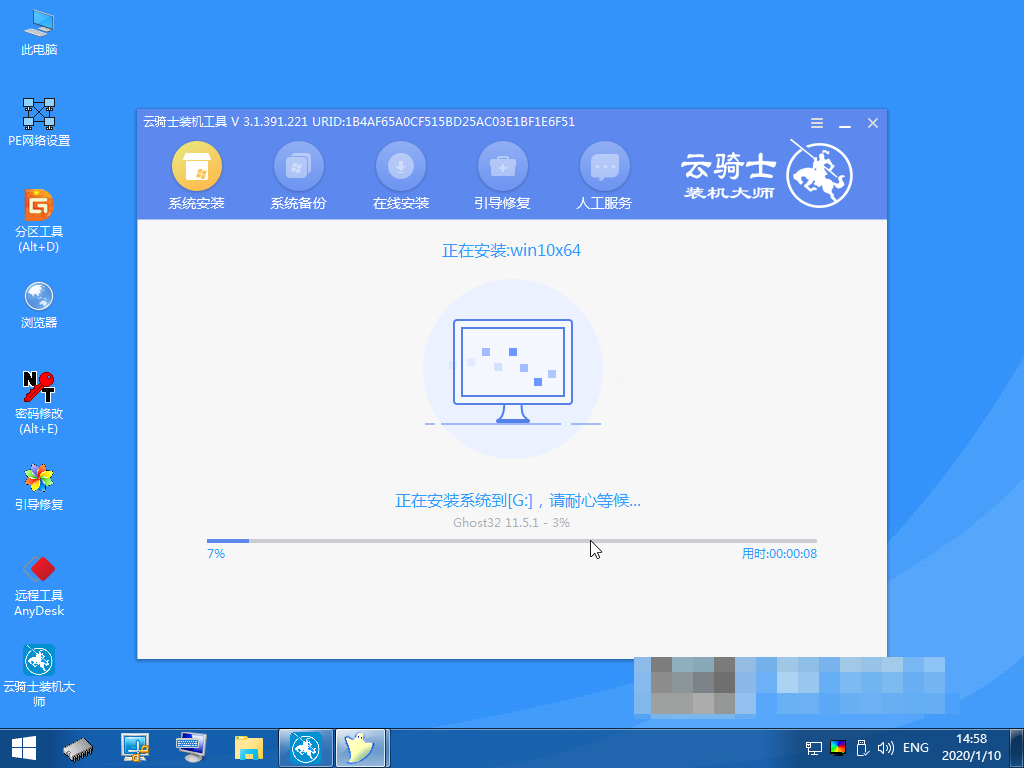This screenshot has height=768, width=1024.
Task: Open File Explorer from taskbar
Action: tap(249, 748)
